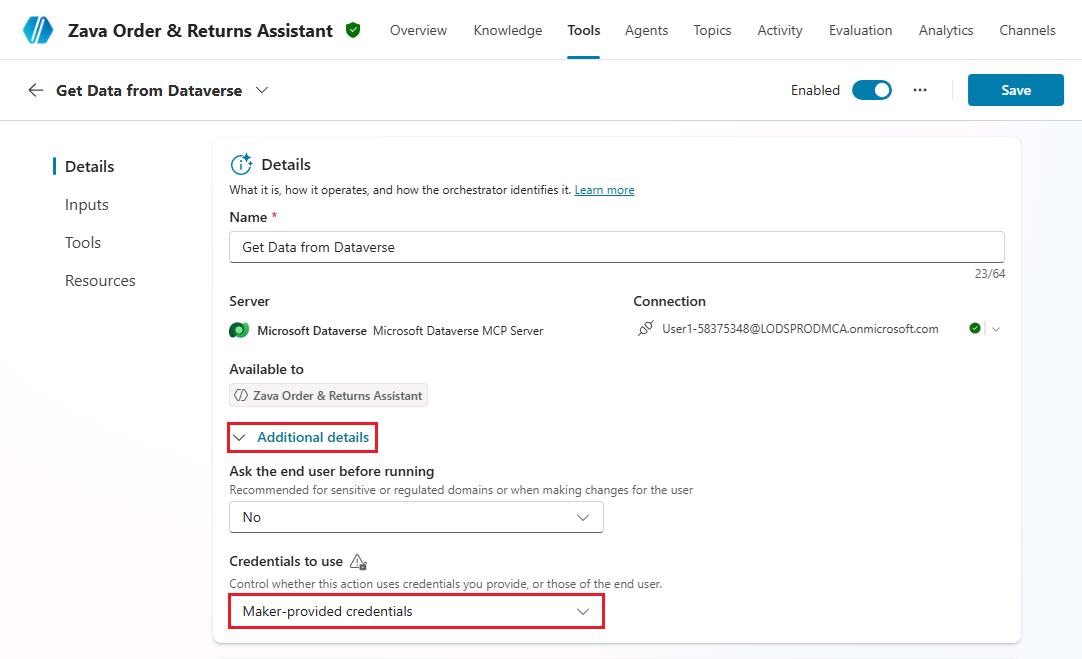The width and height of the screenshot is (1082, 659).
Task: Go to the Overview tab
Action: coord(418,30)
